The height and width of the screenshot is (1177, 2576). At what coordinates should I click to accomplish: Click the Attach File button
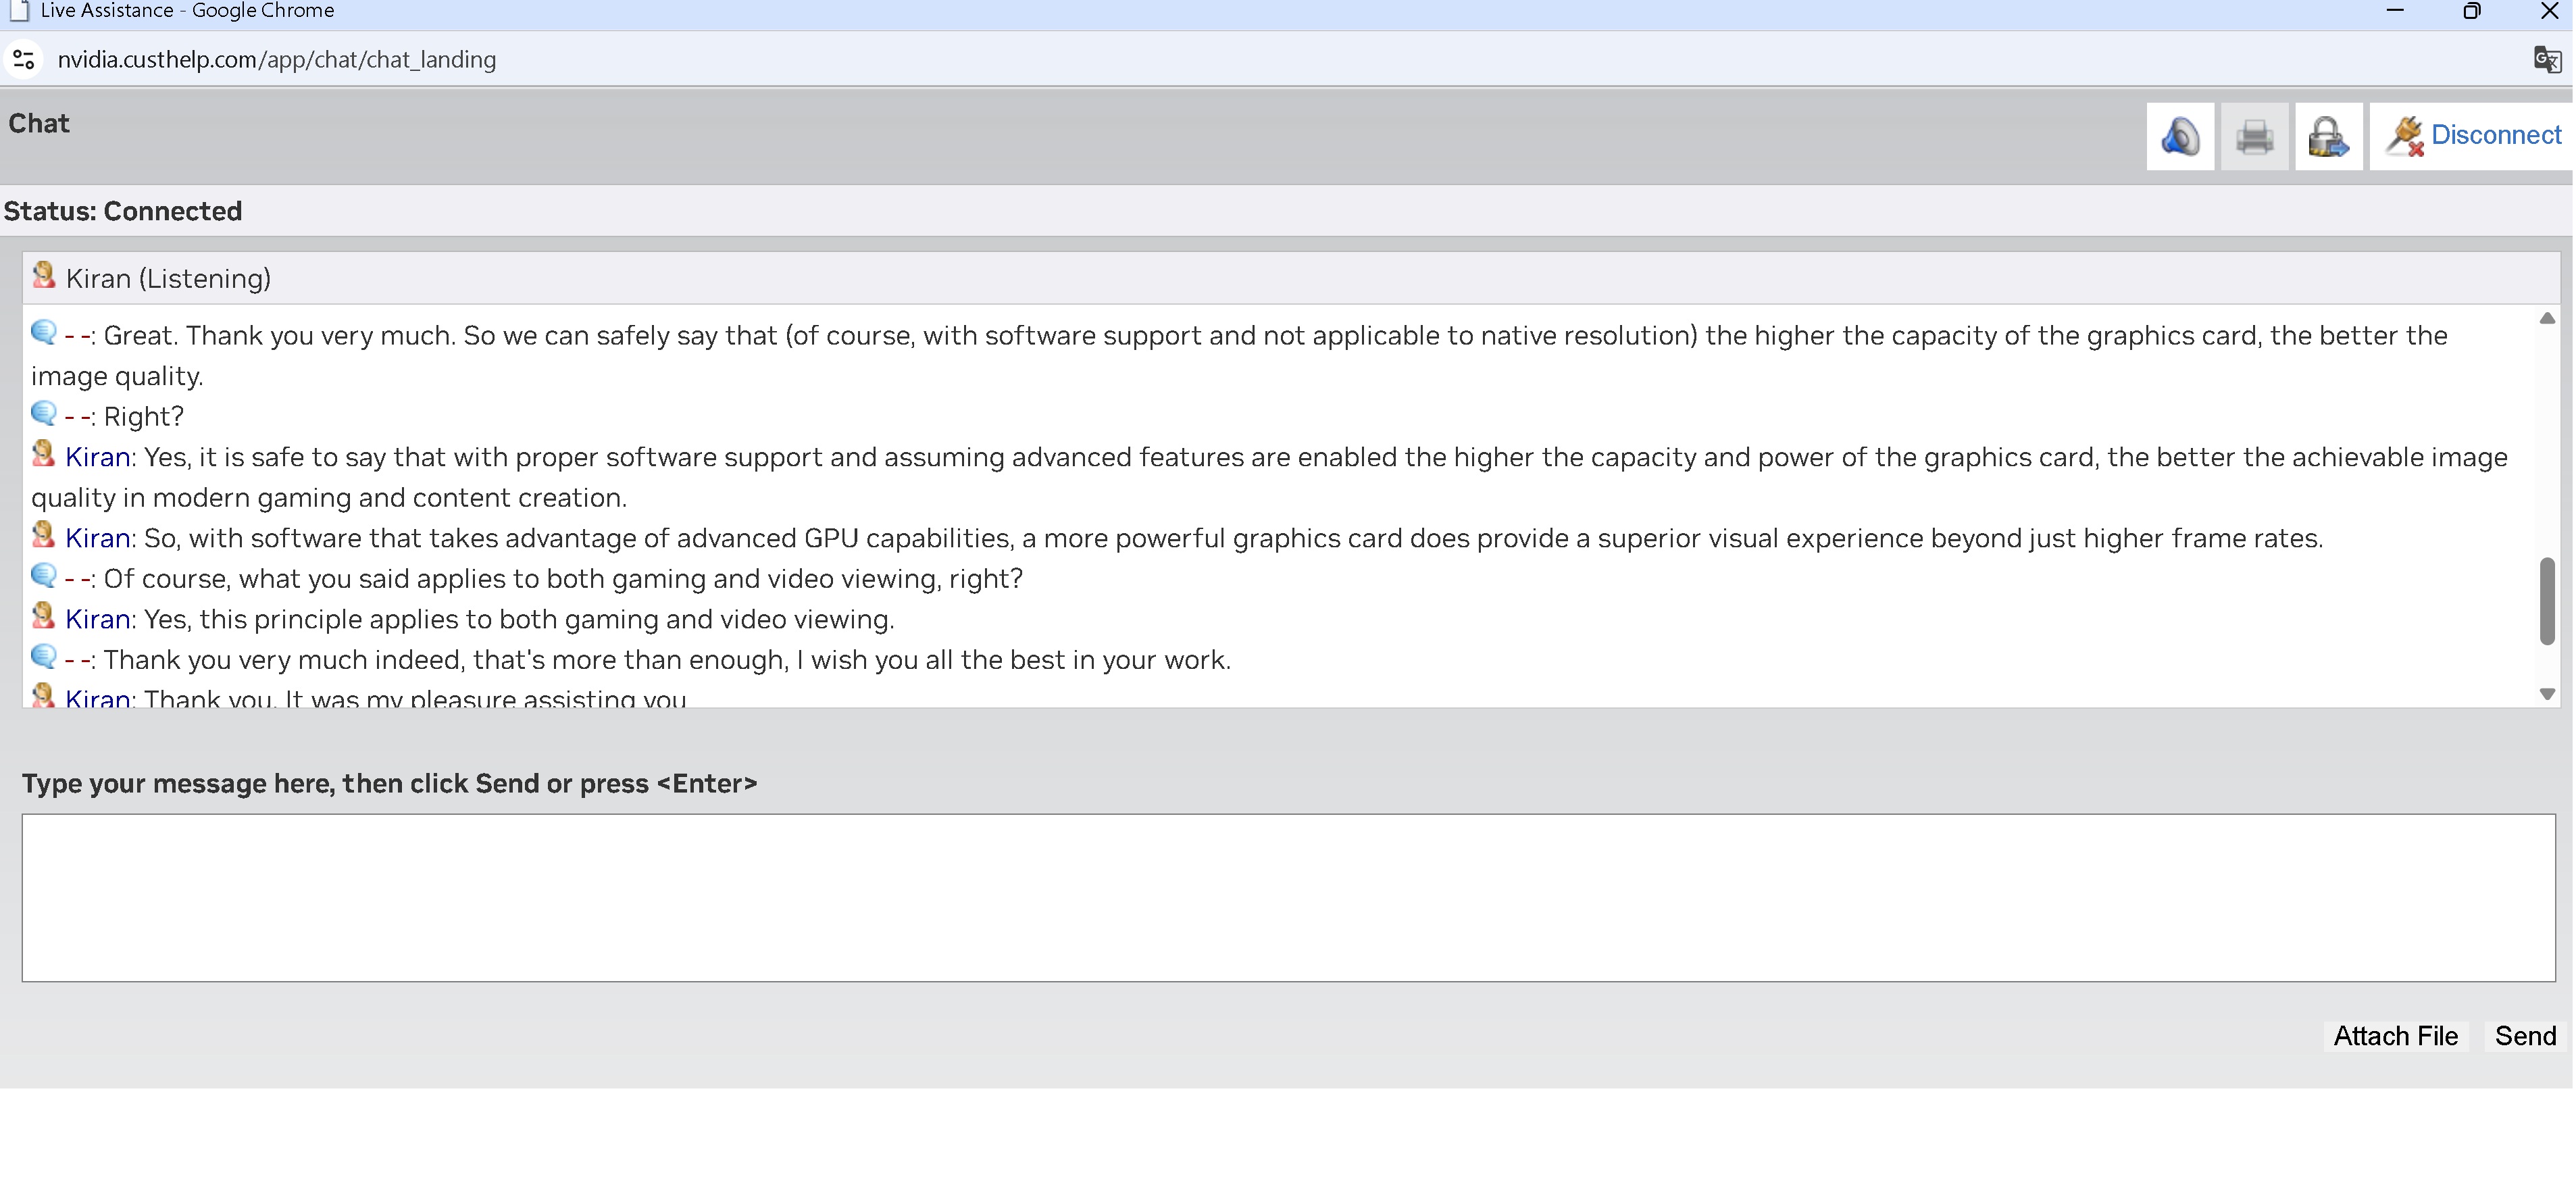tap(2395, 1036)
